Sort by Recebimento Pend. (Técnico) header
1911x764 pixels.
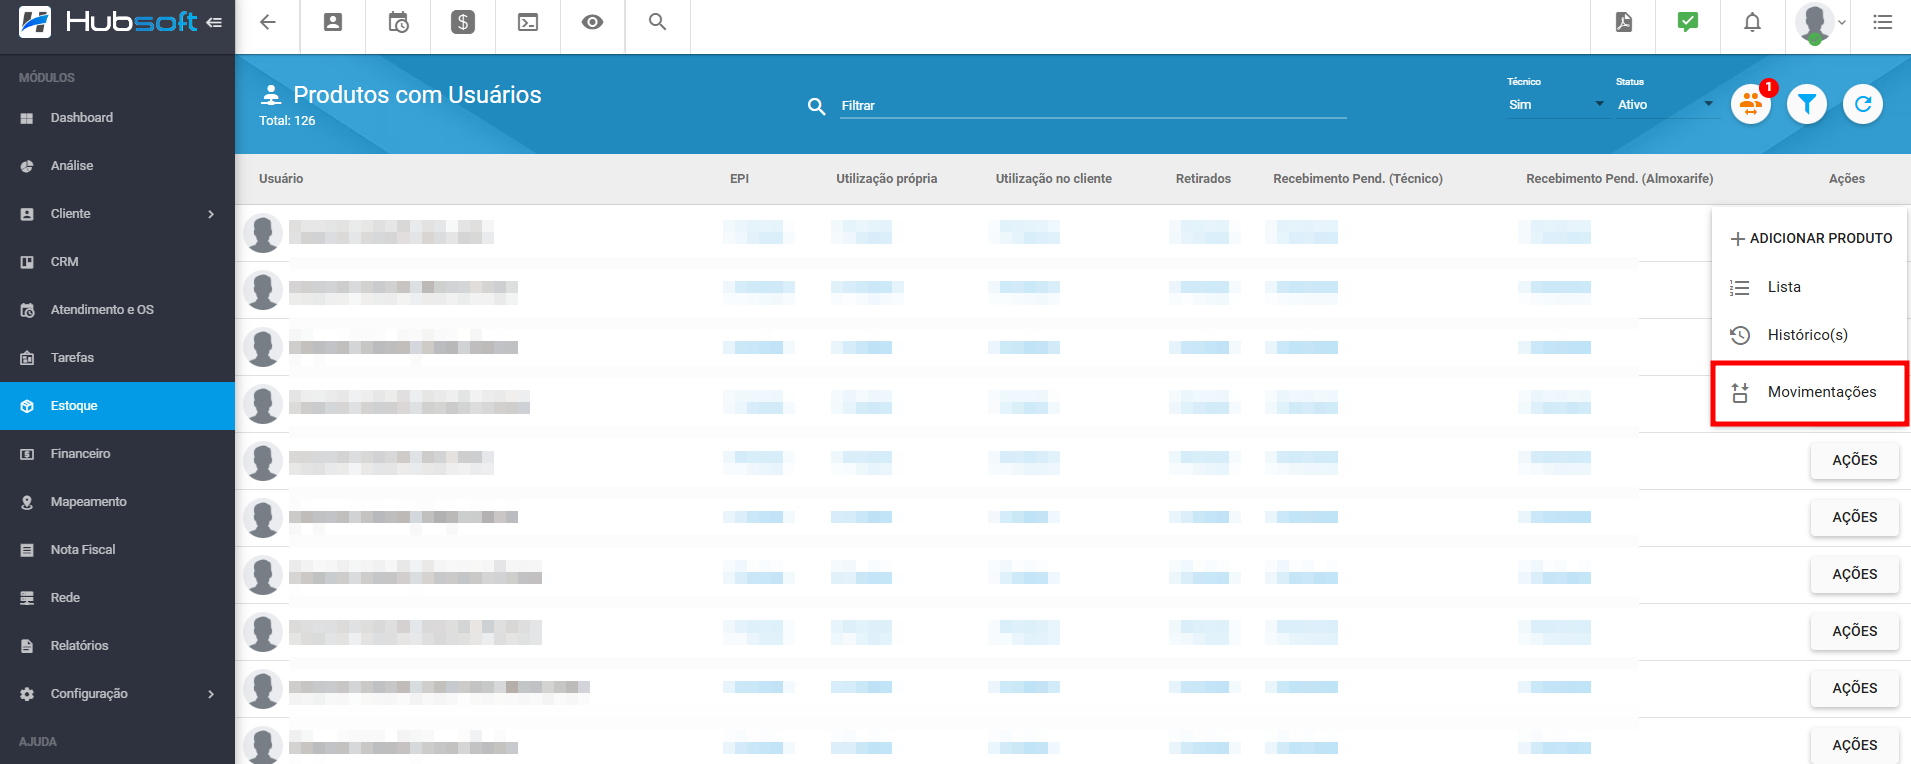tap(1358, 179)
